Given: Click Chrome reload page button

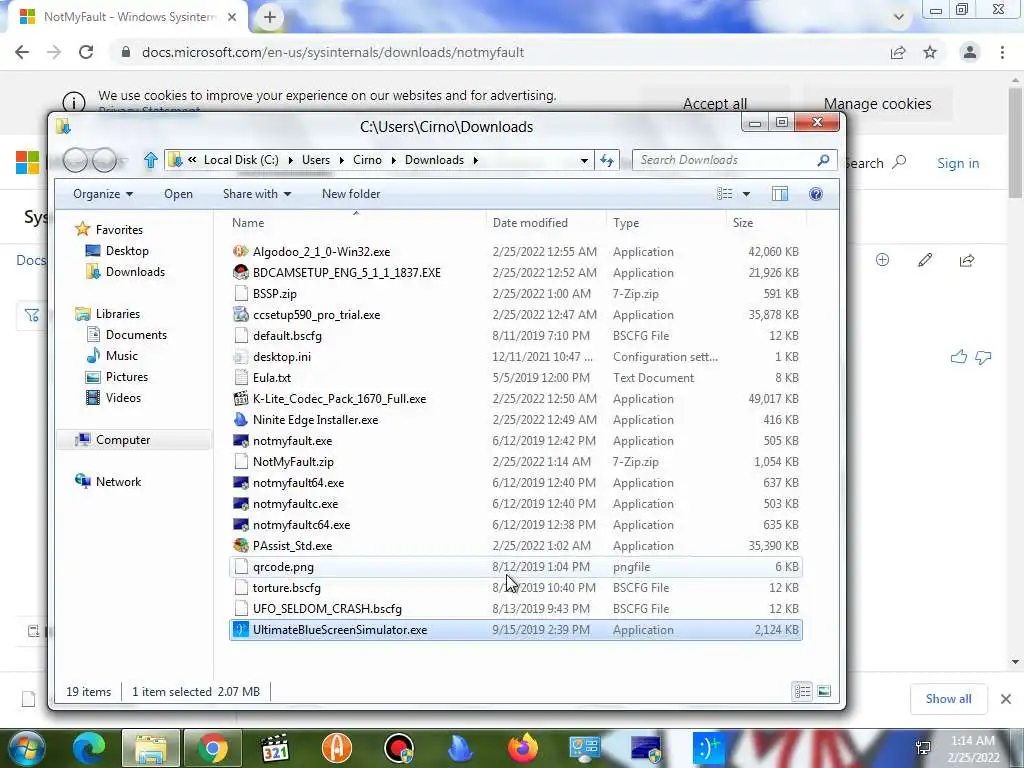Looking at the screenshot, I should tap(86, 52).
